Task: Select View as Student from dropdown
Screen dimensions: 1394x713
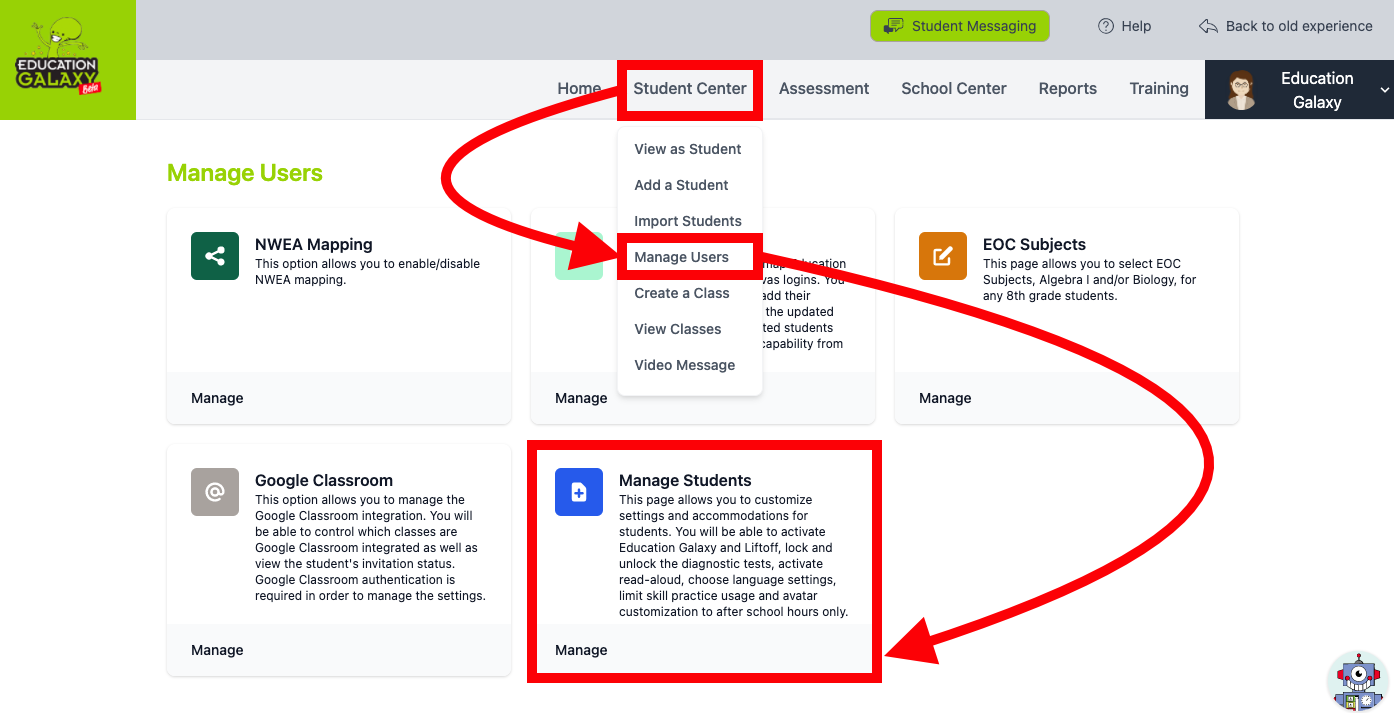Action: coord(688,149)
